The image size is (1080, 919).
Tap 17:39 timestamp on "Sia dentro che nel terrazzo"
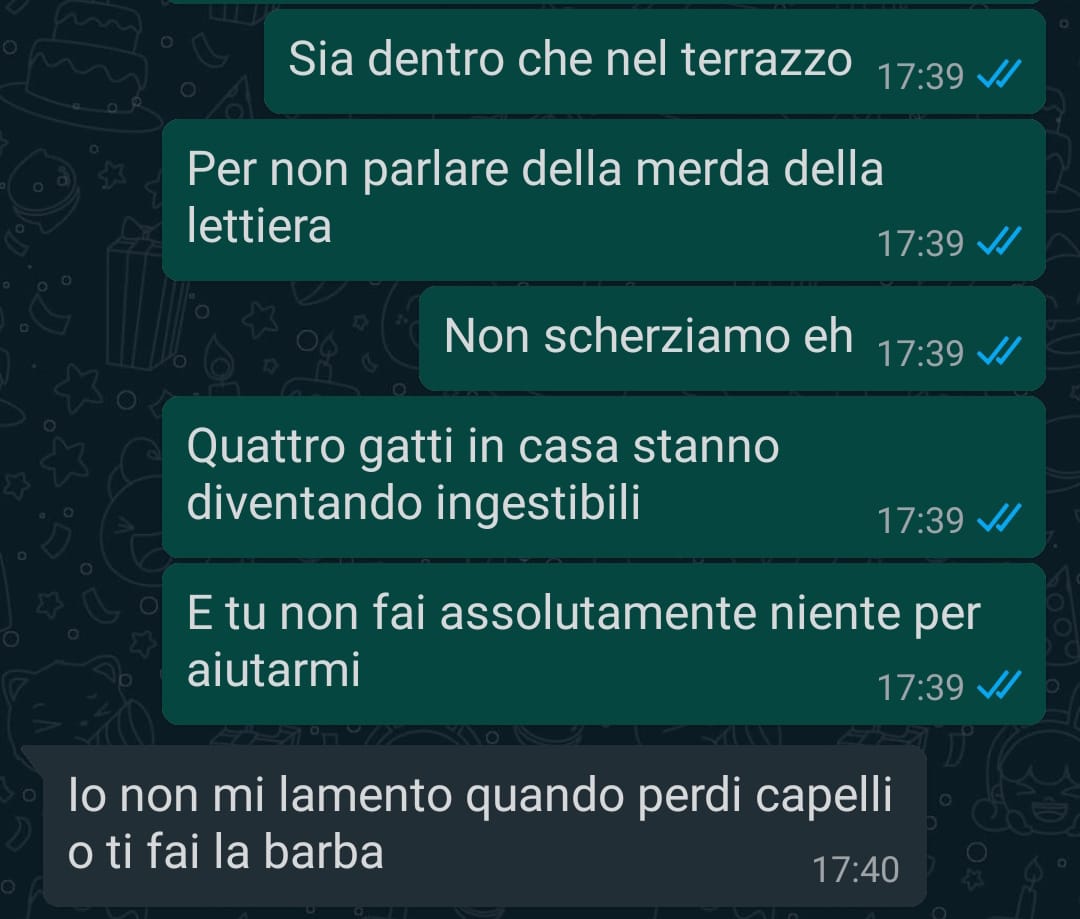click(920, 76)
